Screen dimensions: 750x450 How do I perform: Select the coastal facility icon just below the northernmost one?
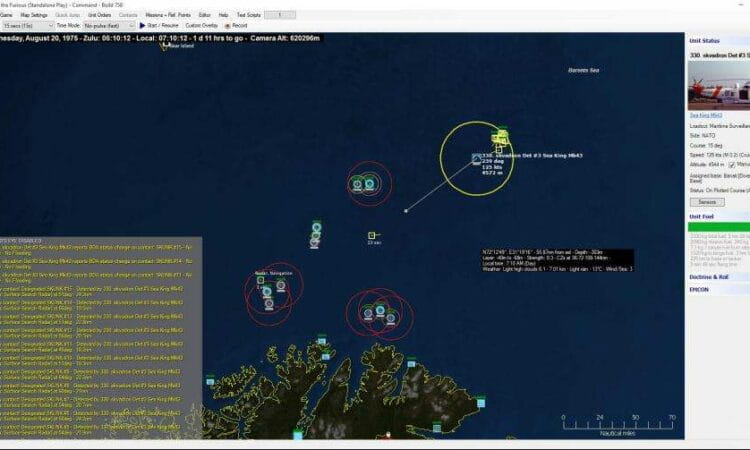326,356
